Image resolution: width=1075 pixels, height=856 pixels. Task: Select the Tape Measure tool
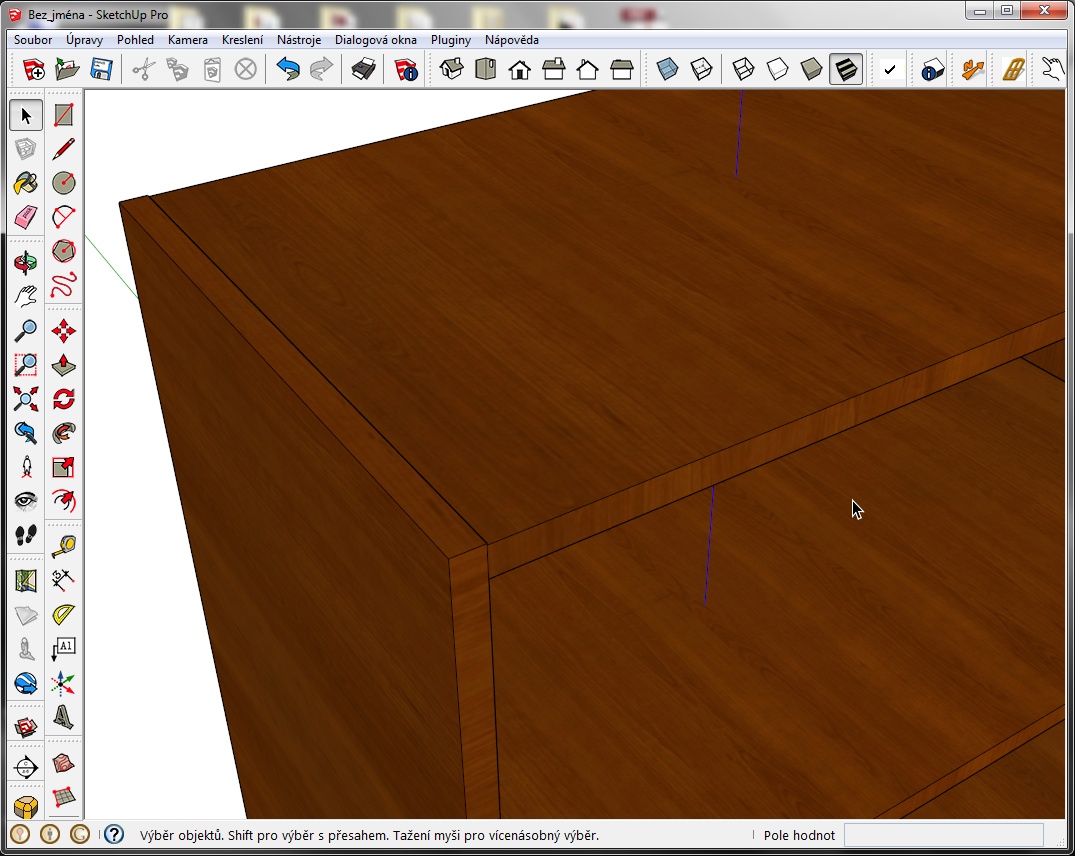point(64,545)
